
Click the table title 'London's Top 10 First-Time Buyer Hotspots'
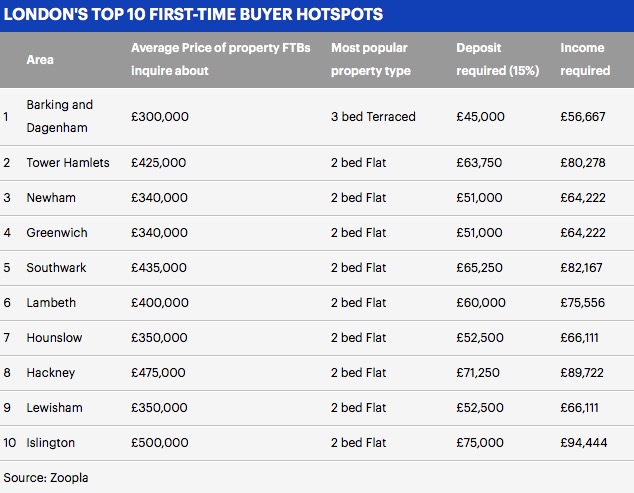tap(193, 14)
